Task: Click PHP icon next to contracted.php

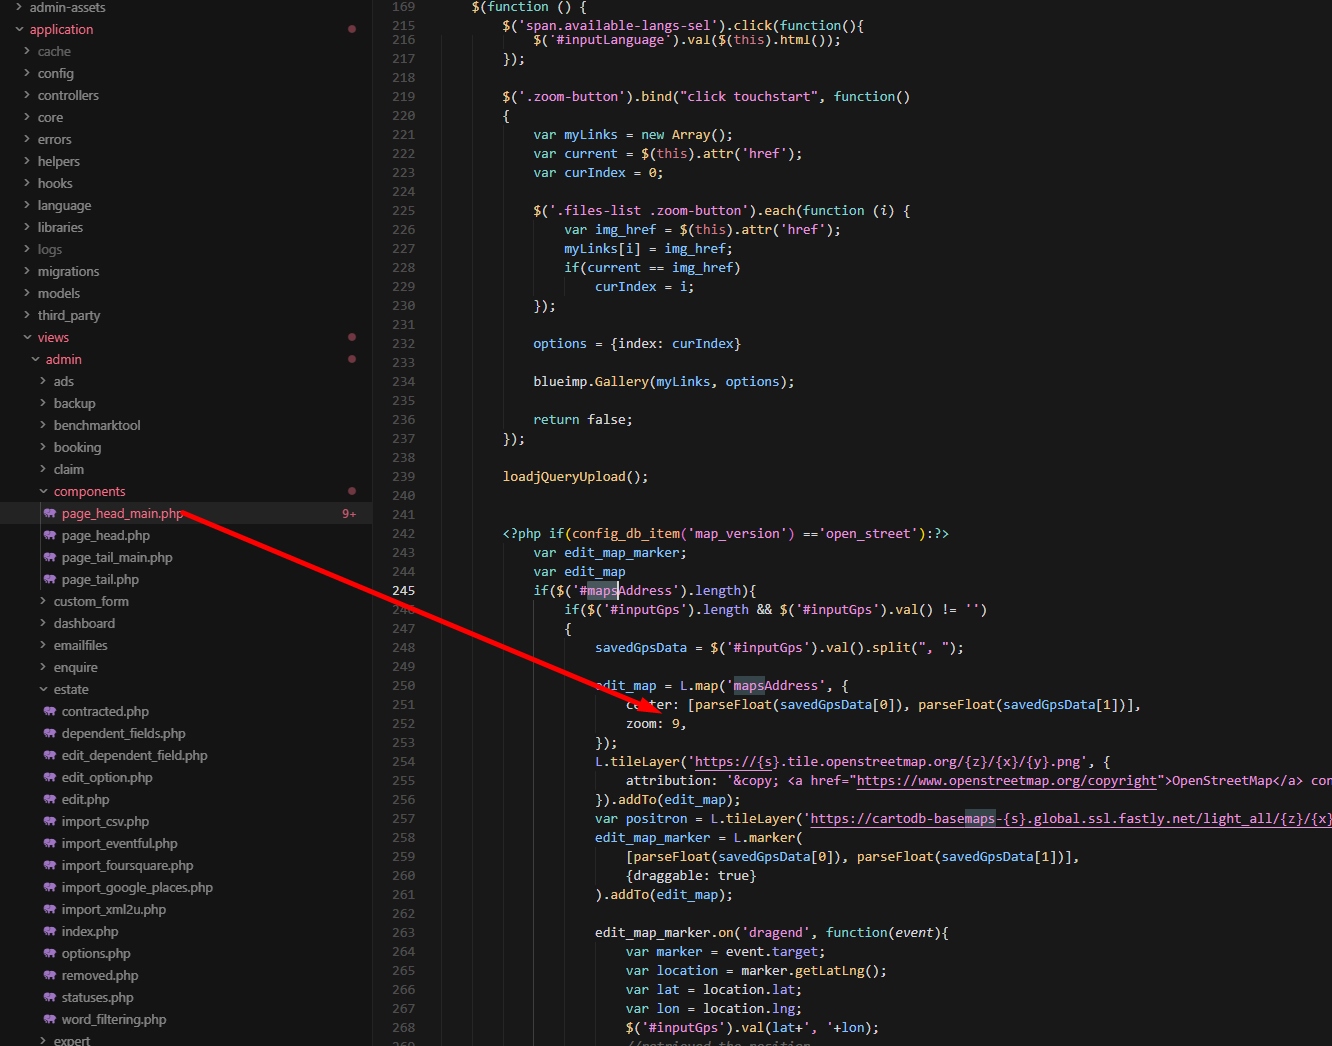Action: [x=50, y=712]
